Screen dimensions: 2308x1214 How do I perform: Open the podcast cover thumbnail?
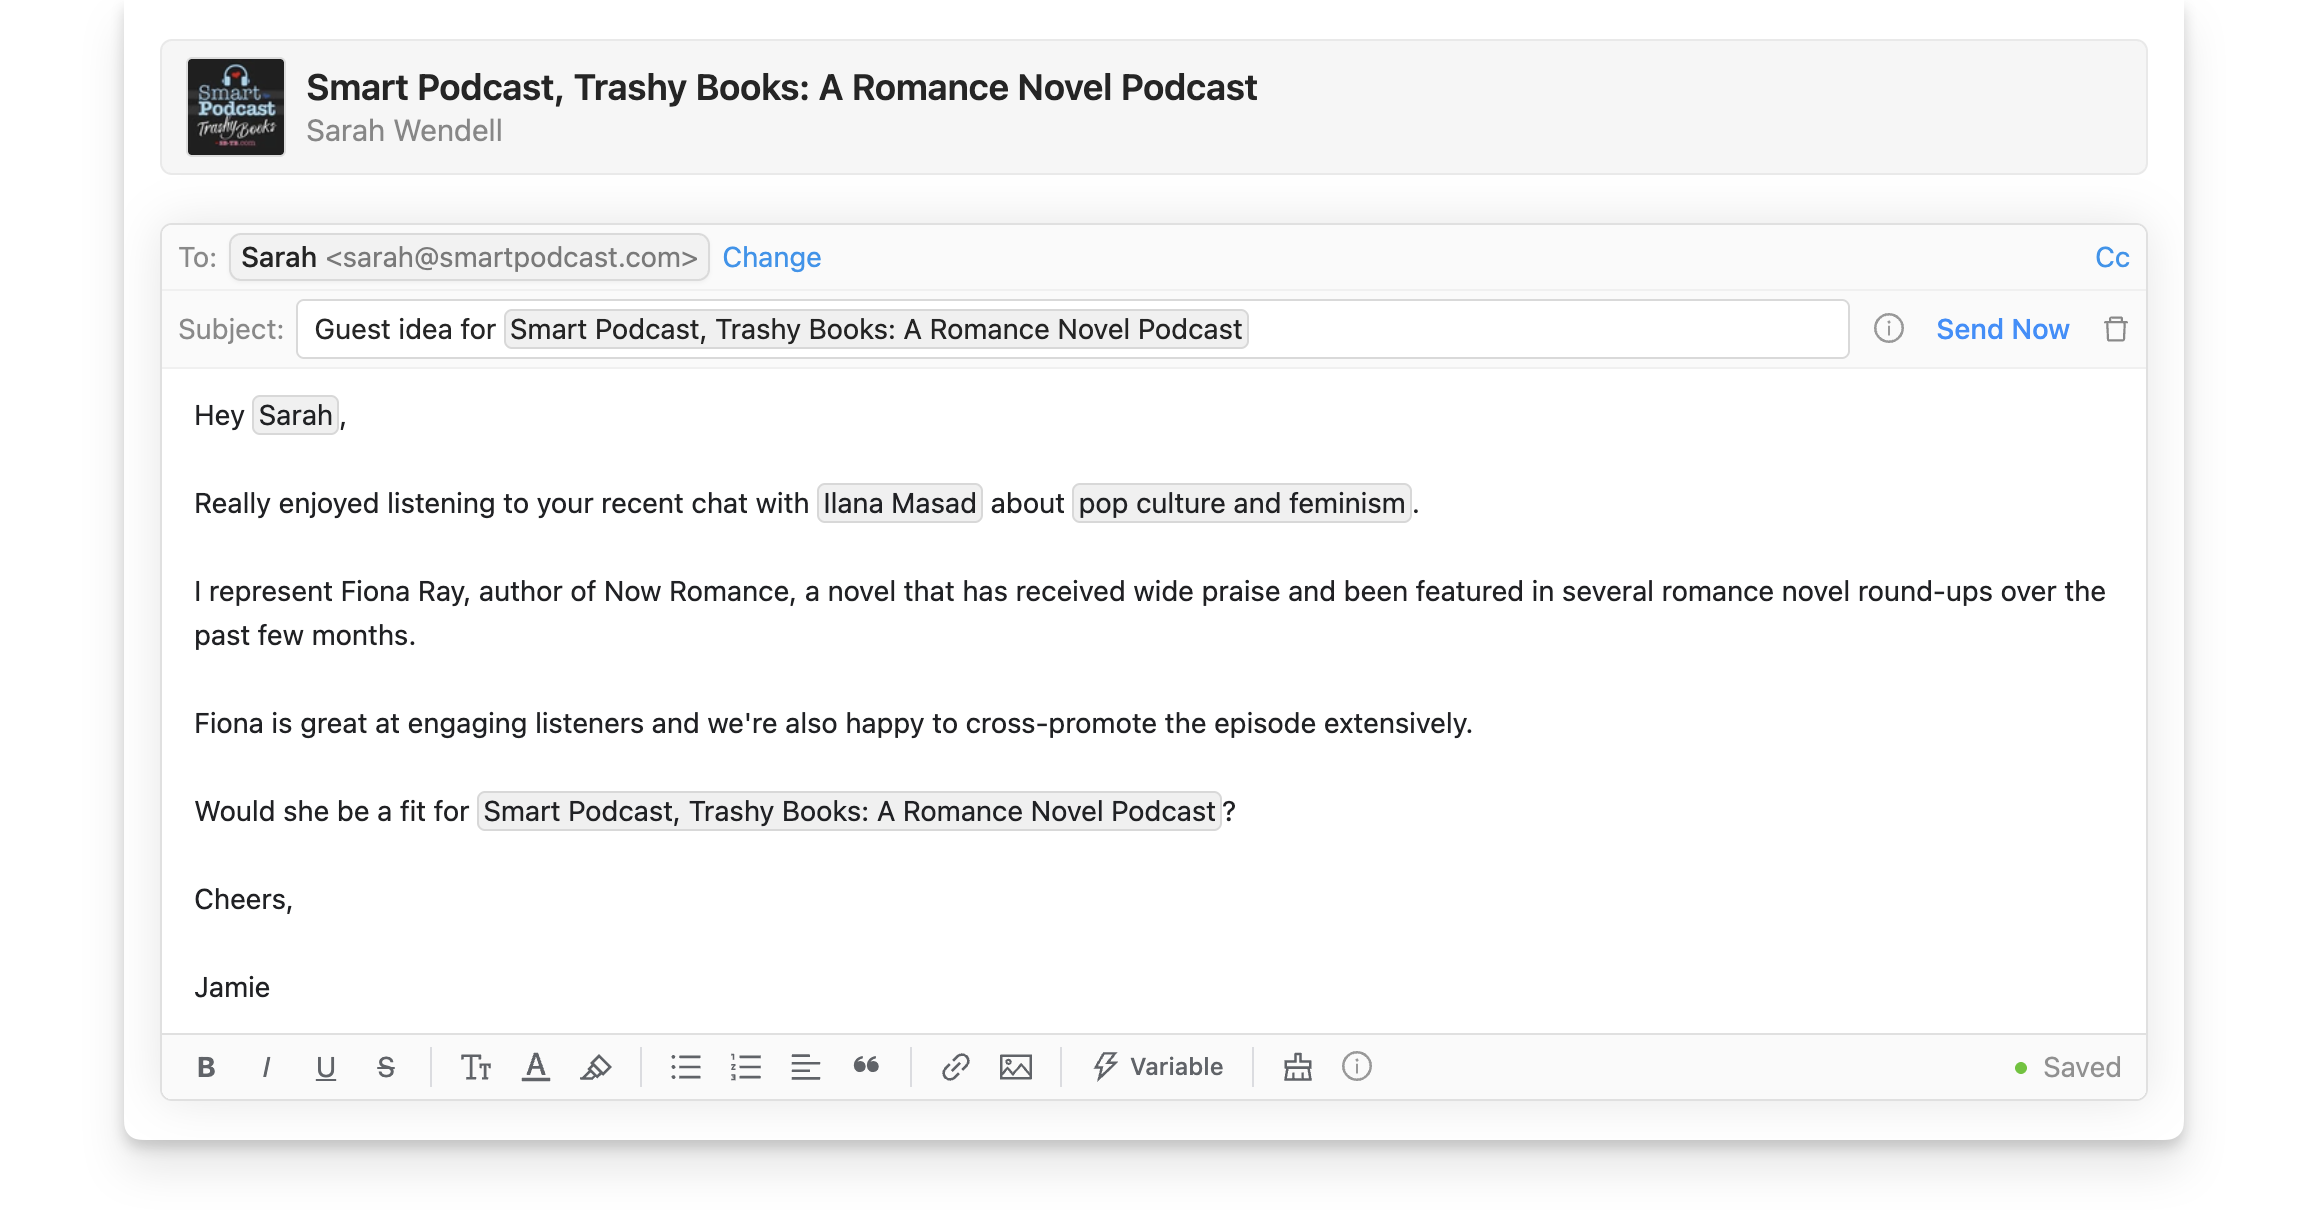[236, 107]
